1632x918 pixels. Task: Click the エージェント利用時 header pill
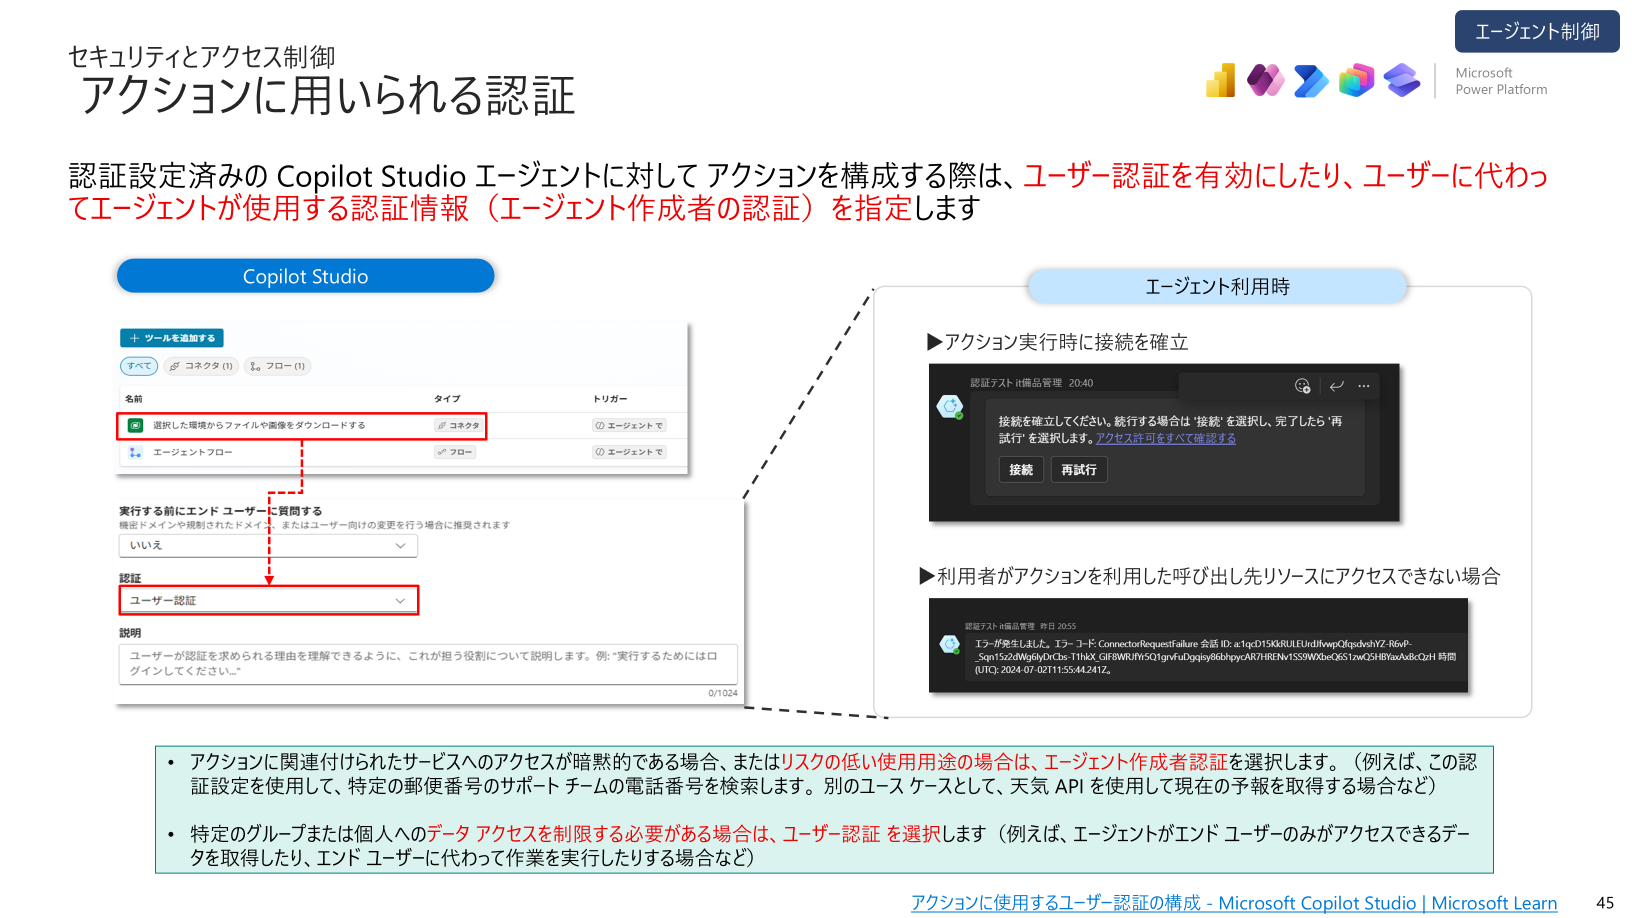point(1217,287)
